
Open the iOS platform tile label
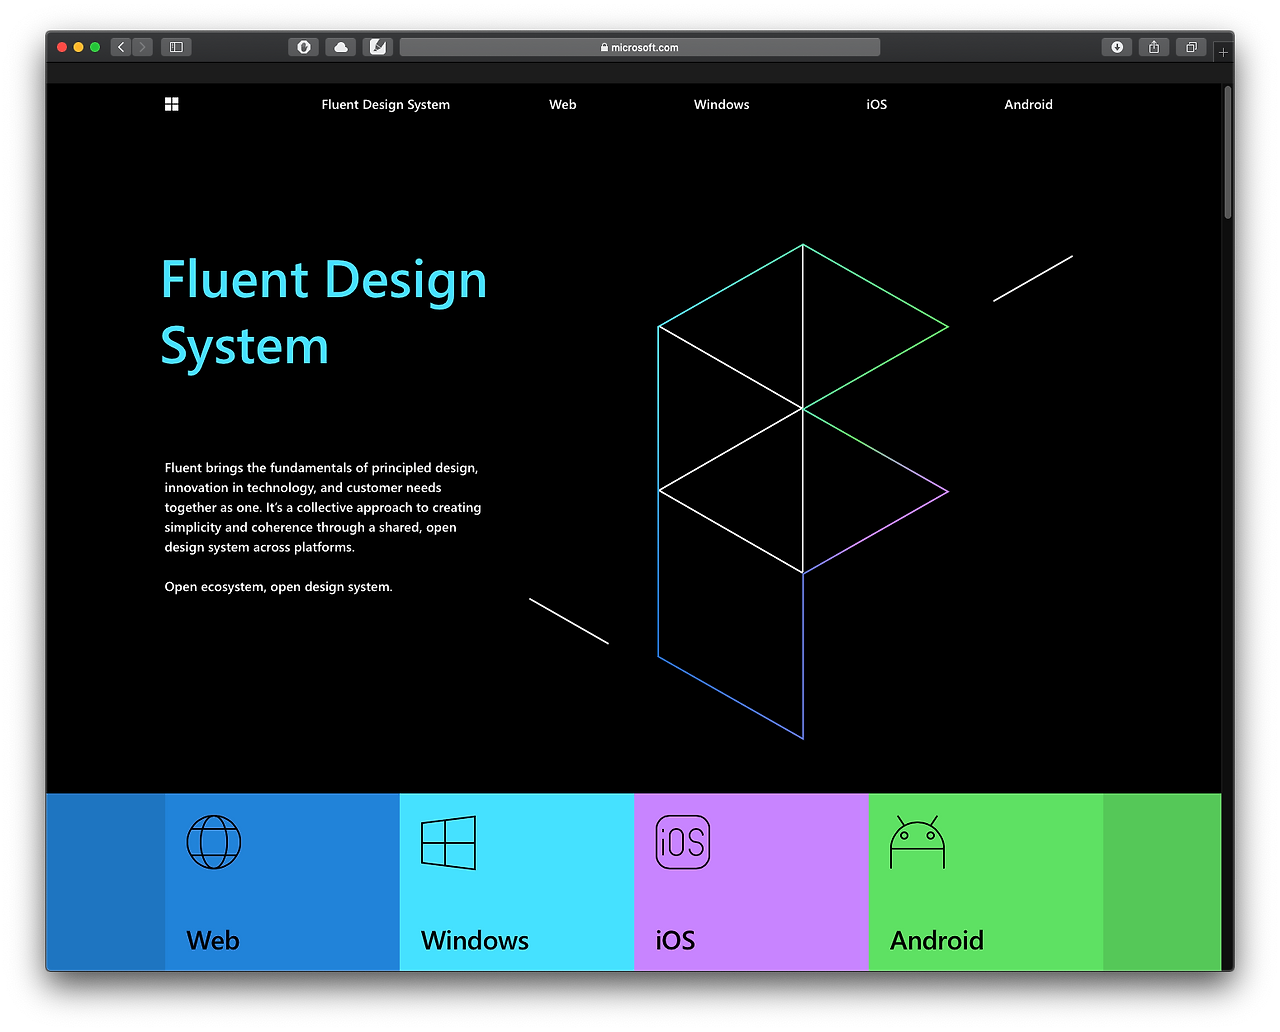675,940
